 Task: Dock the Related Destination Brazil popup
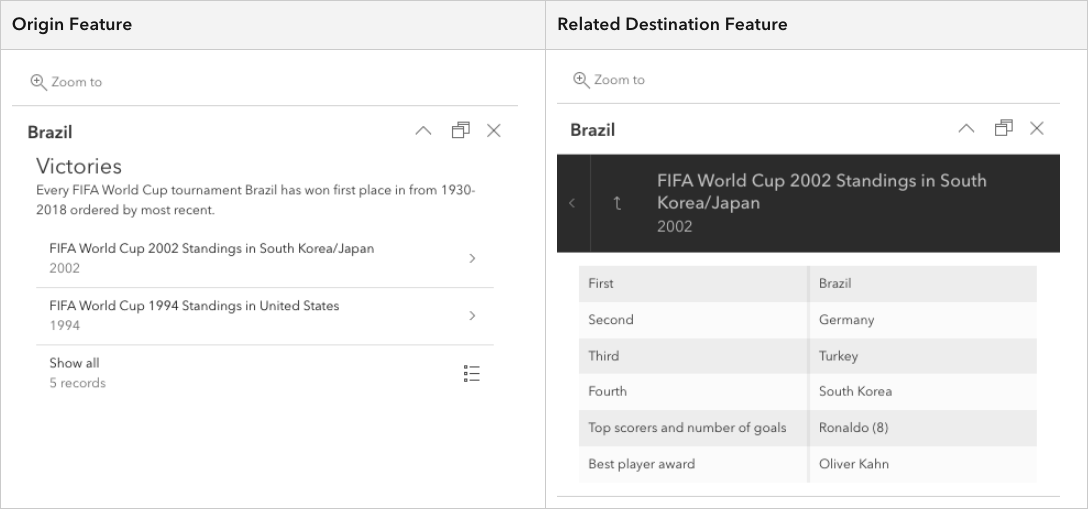point(1003,128)
